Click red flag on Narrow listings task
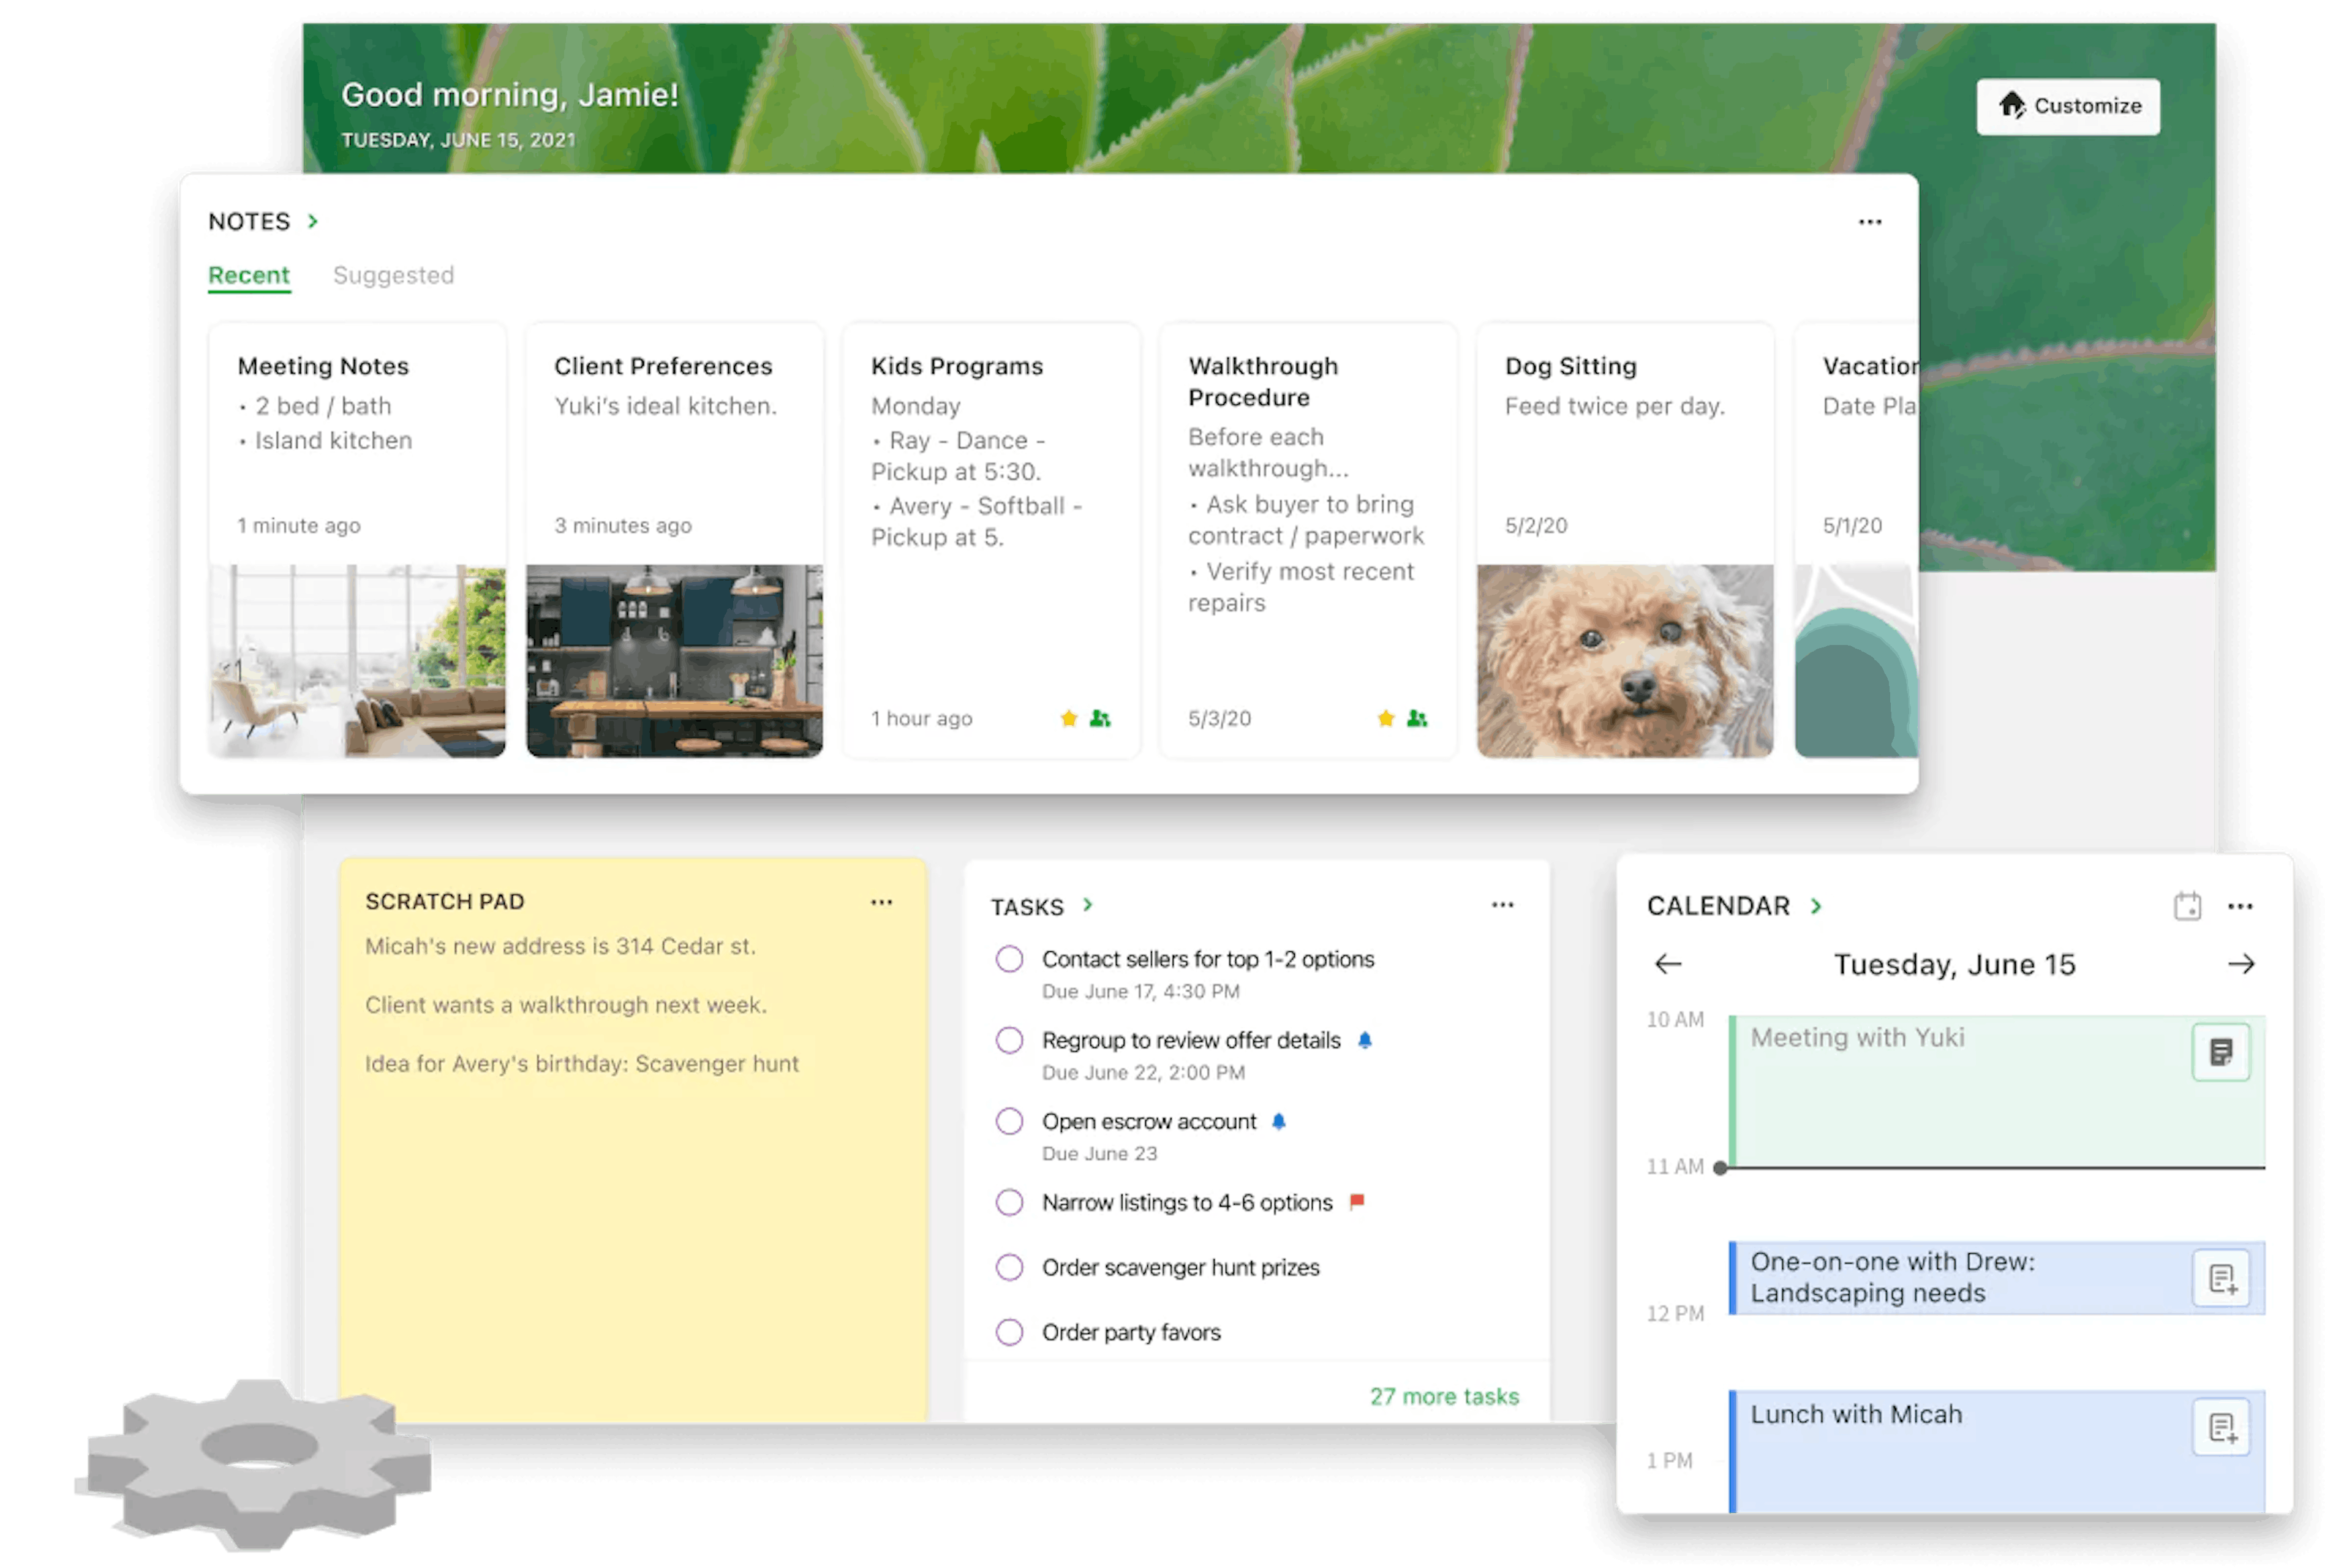 (x=1356, y=1202)
